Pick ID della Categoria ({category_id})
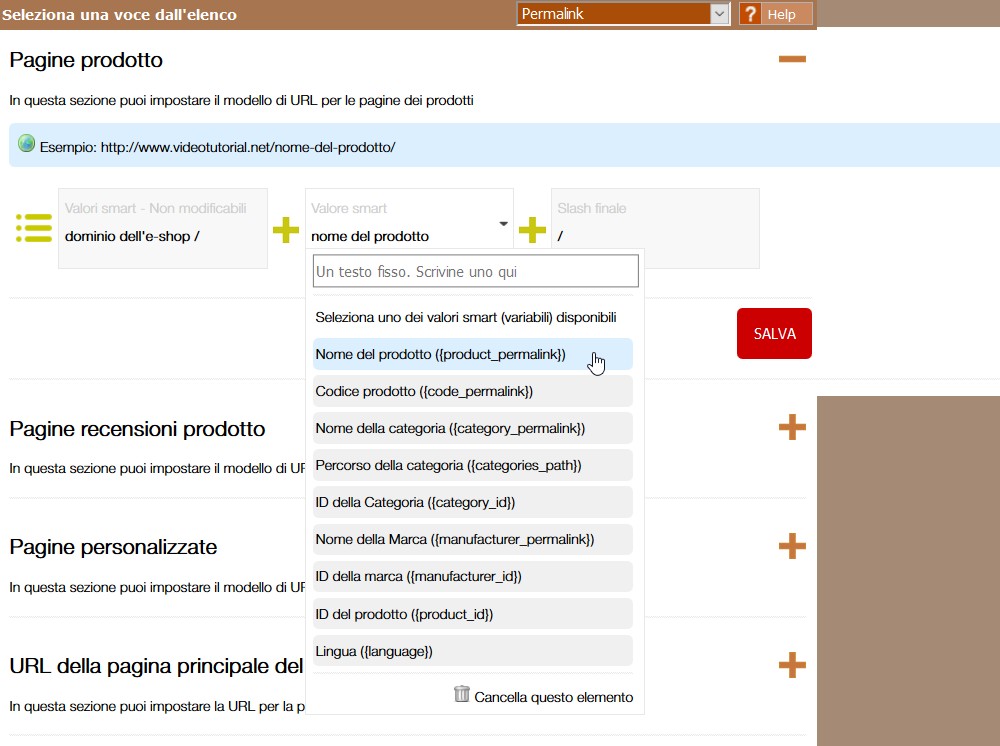This screenshot has height=746, width=1000. 473,502
